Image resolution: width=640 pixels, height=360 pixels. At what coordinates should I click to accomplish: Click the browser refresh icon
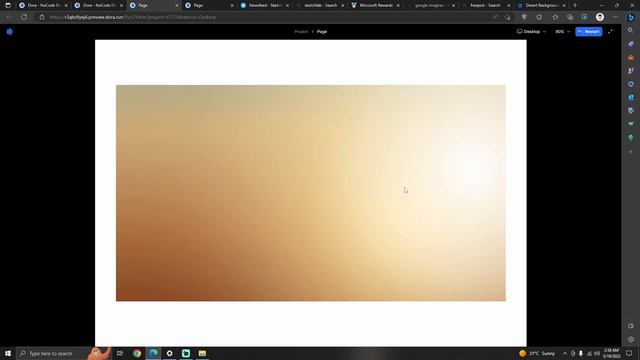(x=24, y=17)
